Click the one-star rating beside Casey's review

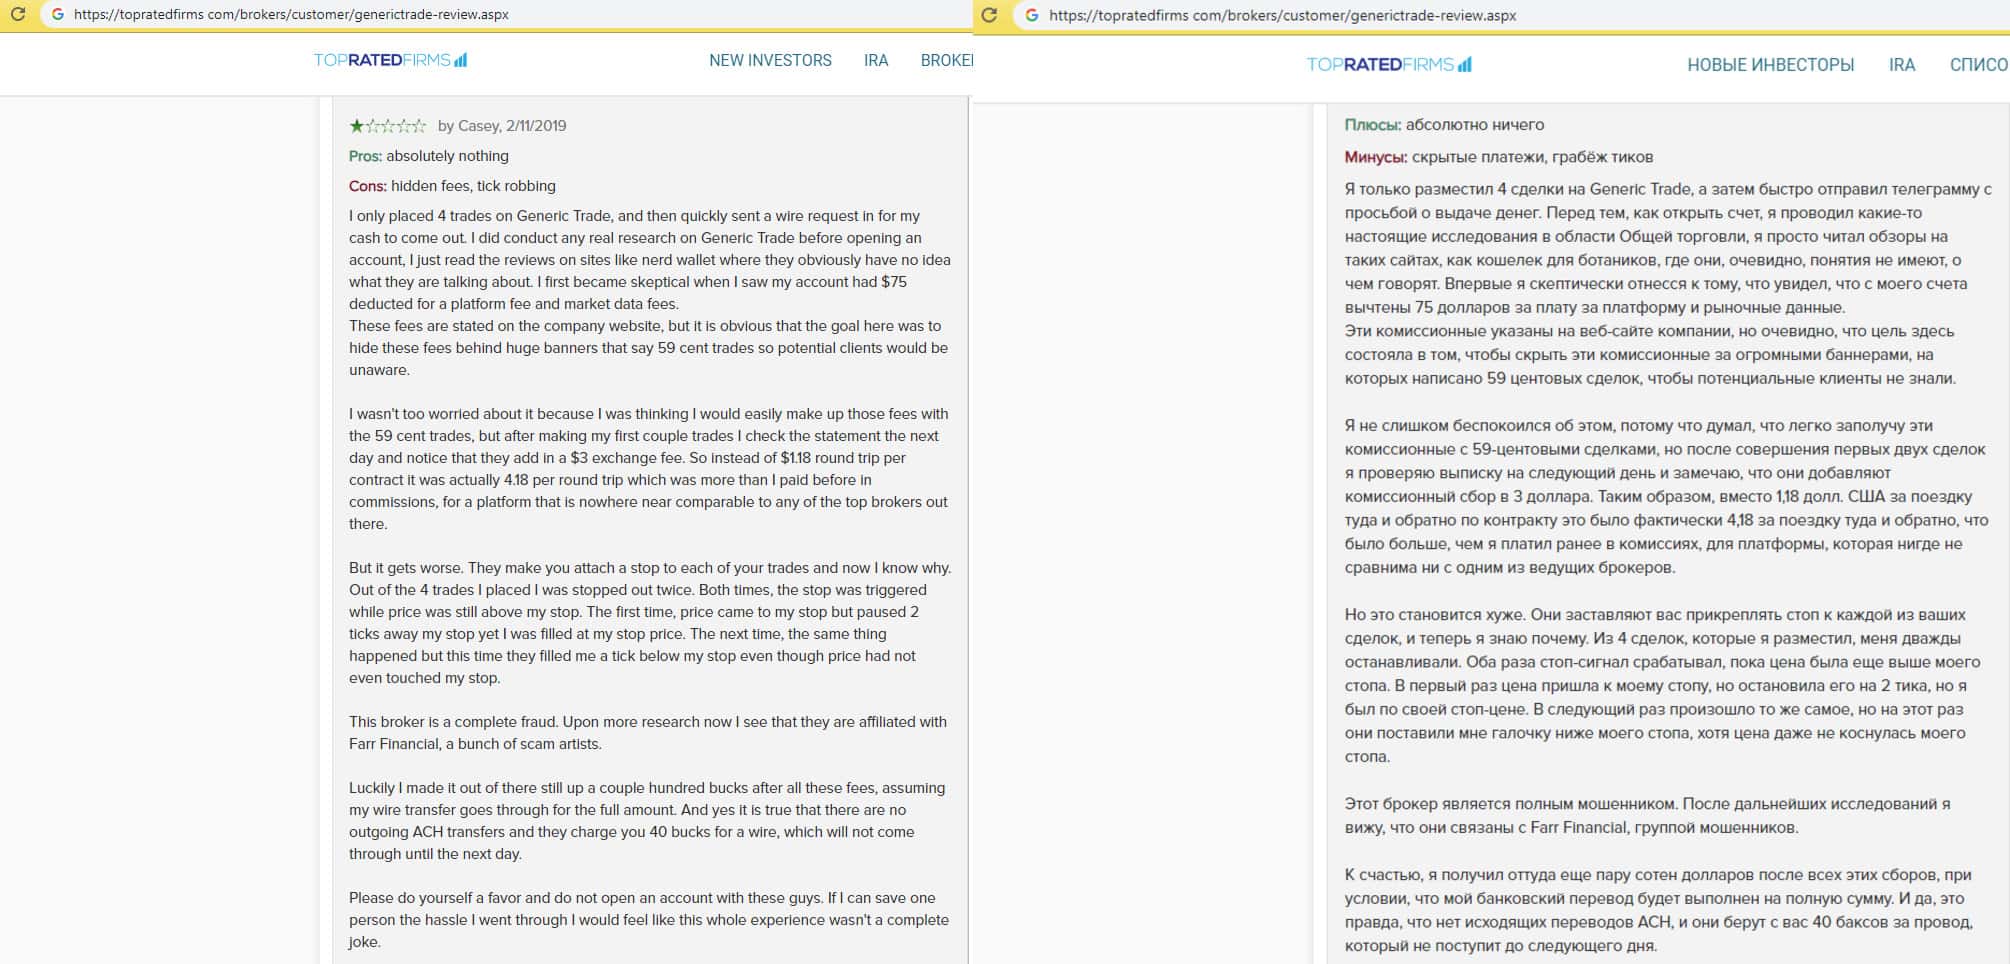click(x=387, y=126)
